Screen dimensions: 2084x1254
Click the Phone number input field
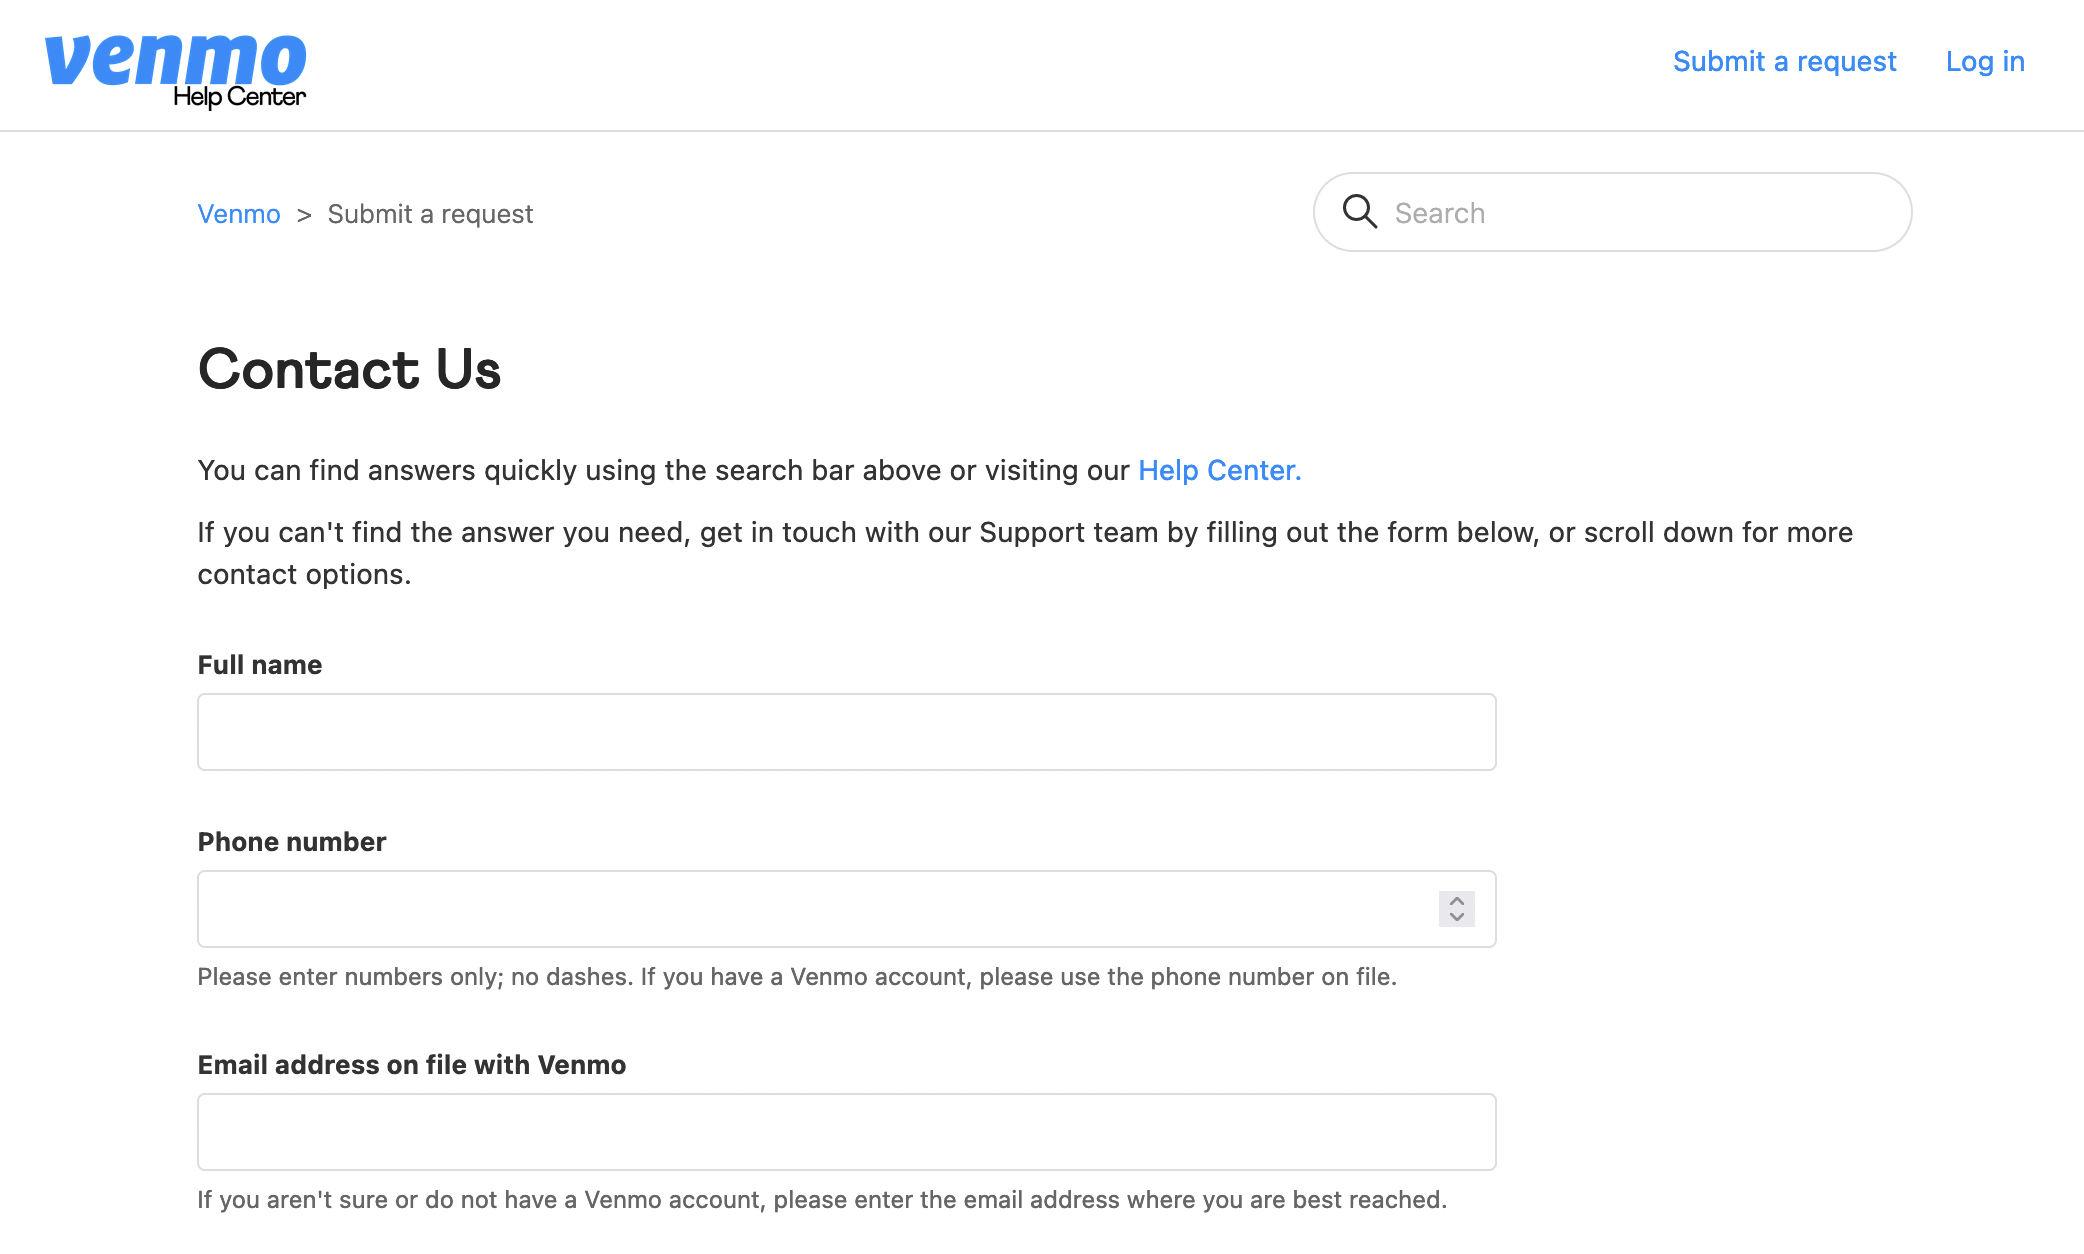click(800, 908)
